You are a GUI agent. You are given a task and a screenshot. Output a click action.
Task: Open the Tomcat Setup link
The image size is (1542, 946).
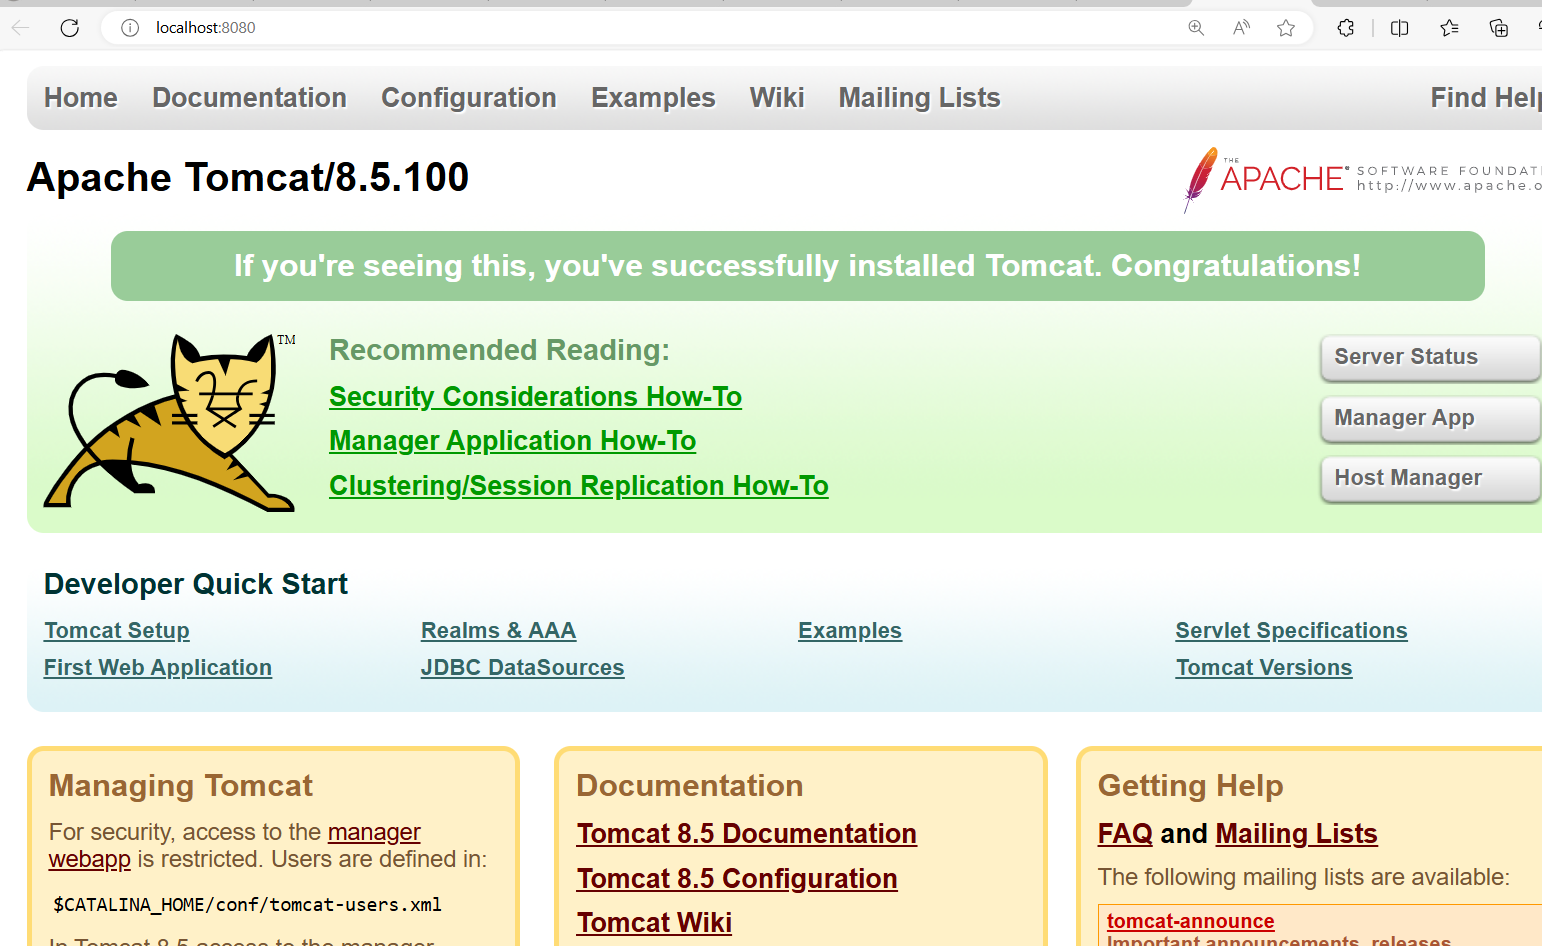click(x=117, y=631)
